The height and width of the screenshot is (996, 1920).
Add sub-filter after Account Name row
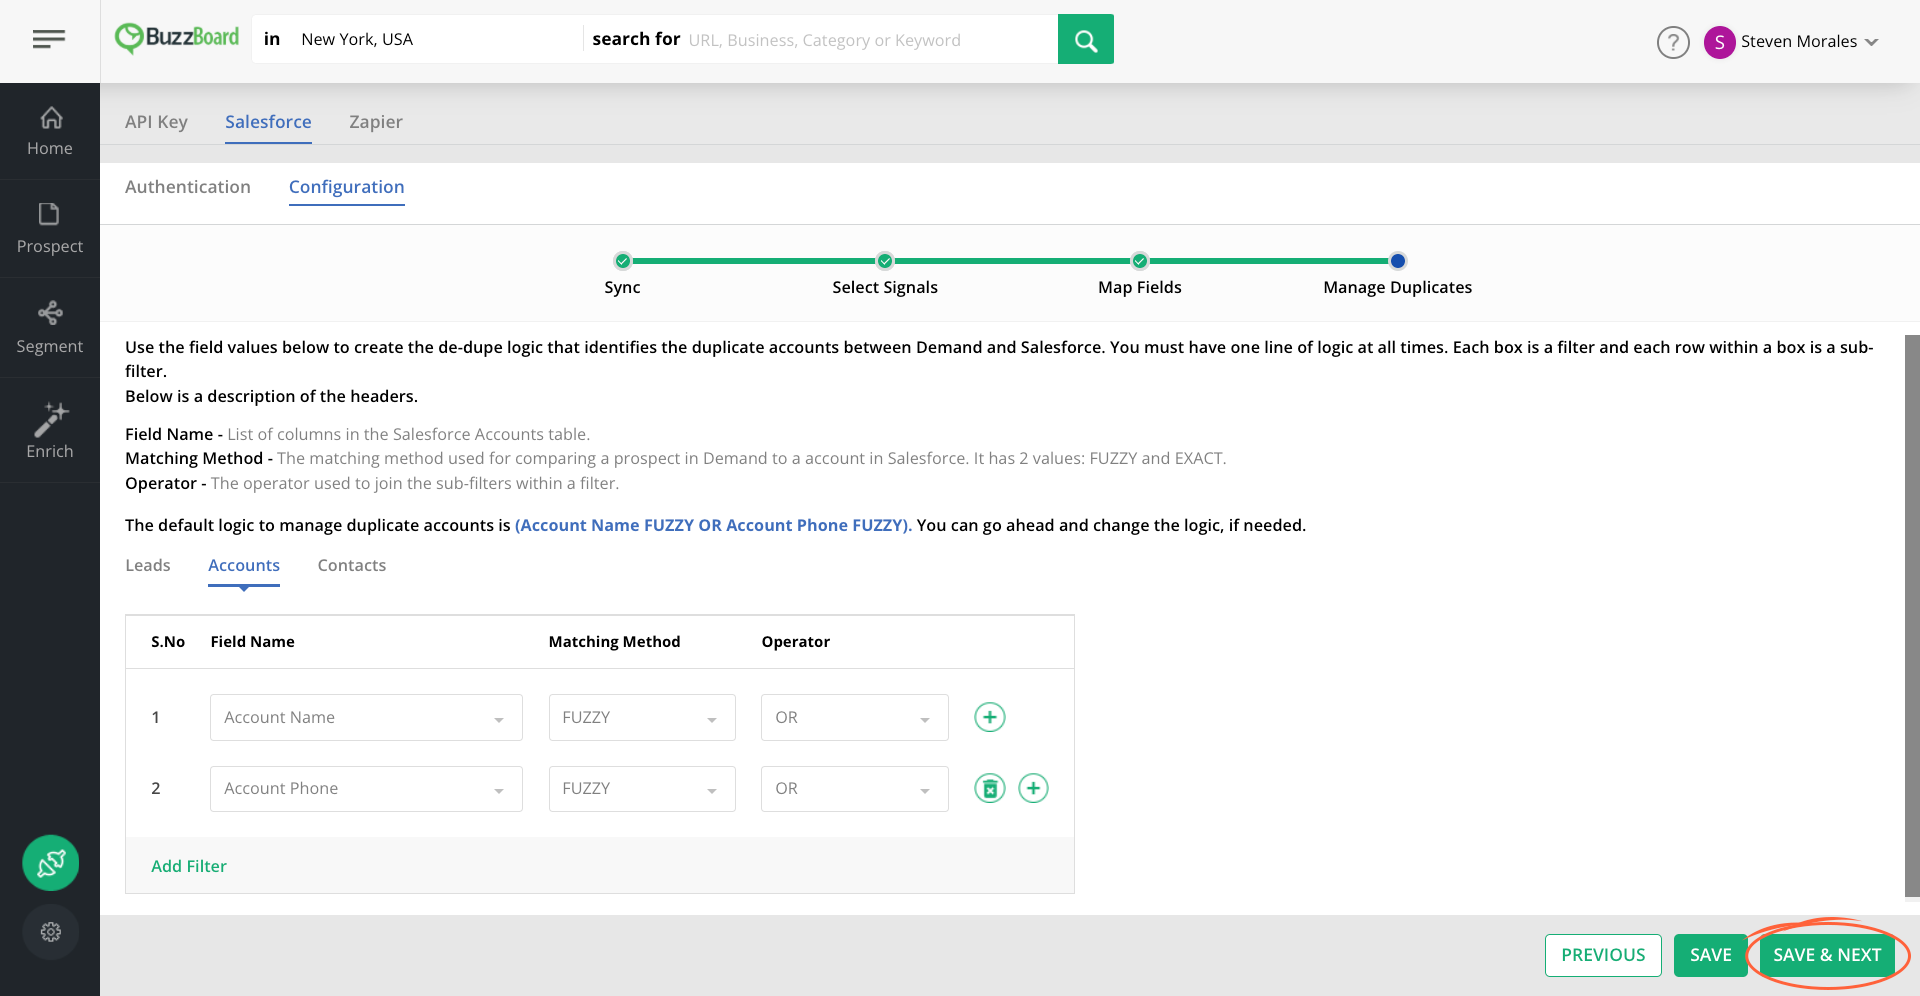(x=990, y=717)
